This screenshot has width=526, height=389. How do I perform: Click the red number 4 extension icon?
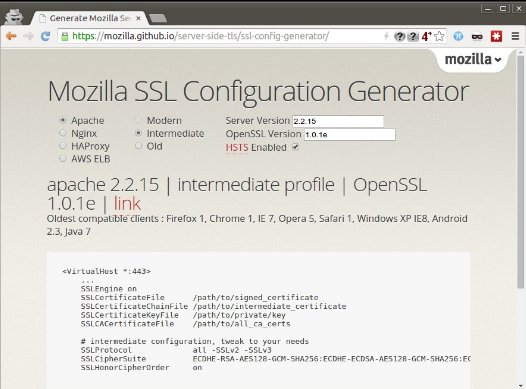[x=426, y=36]
